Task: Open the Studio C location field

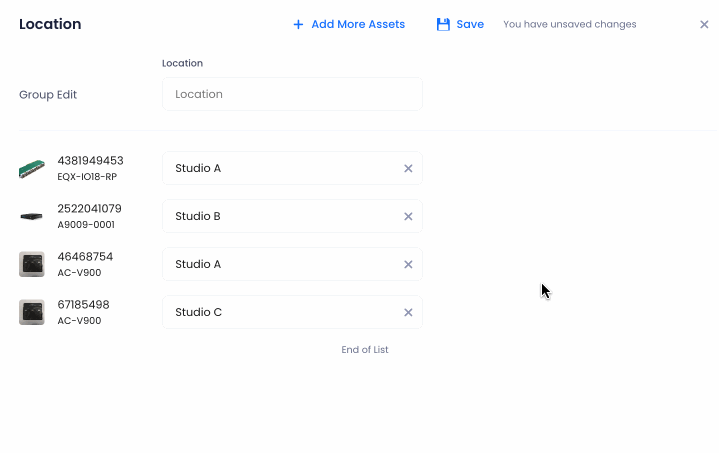Action: pyautogui.click(x=292, y=312)
